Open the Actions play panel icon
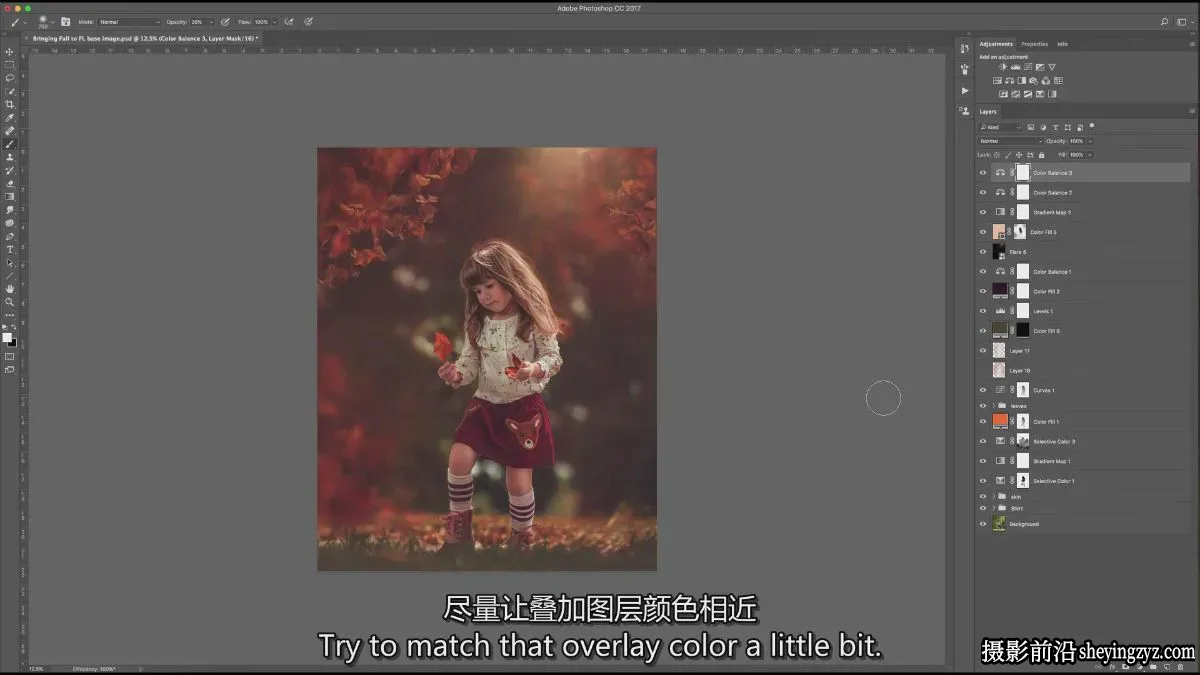 click(x=964, y=90)
